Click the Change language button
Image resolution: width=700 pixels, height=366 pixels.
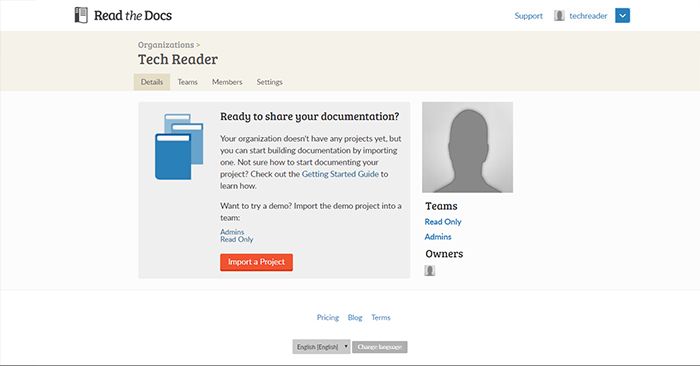[379, 347]
